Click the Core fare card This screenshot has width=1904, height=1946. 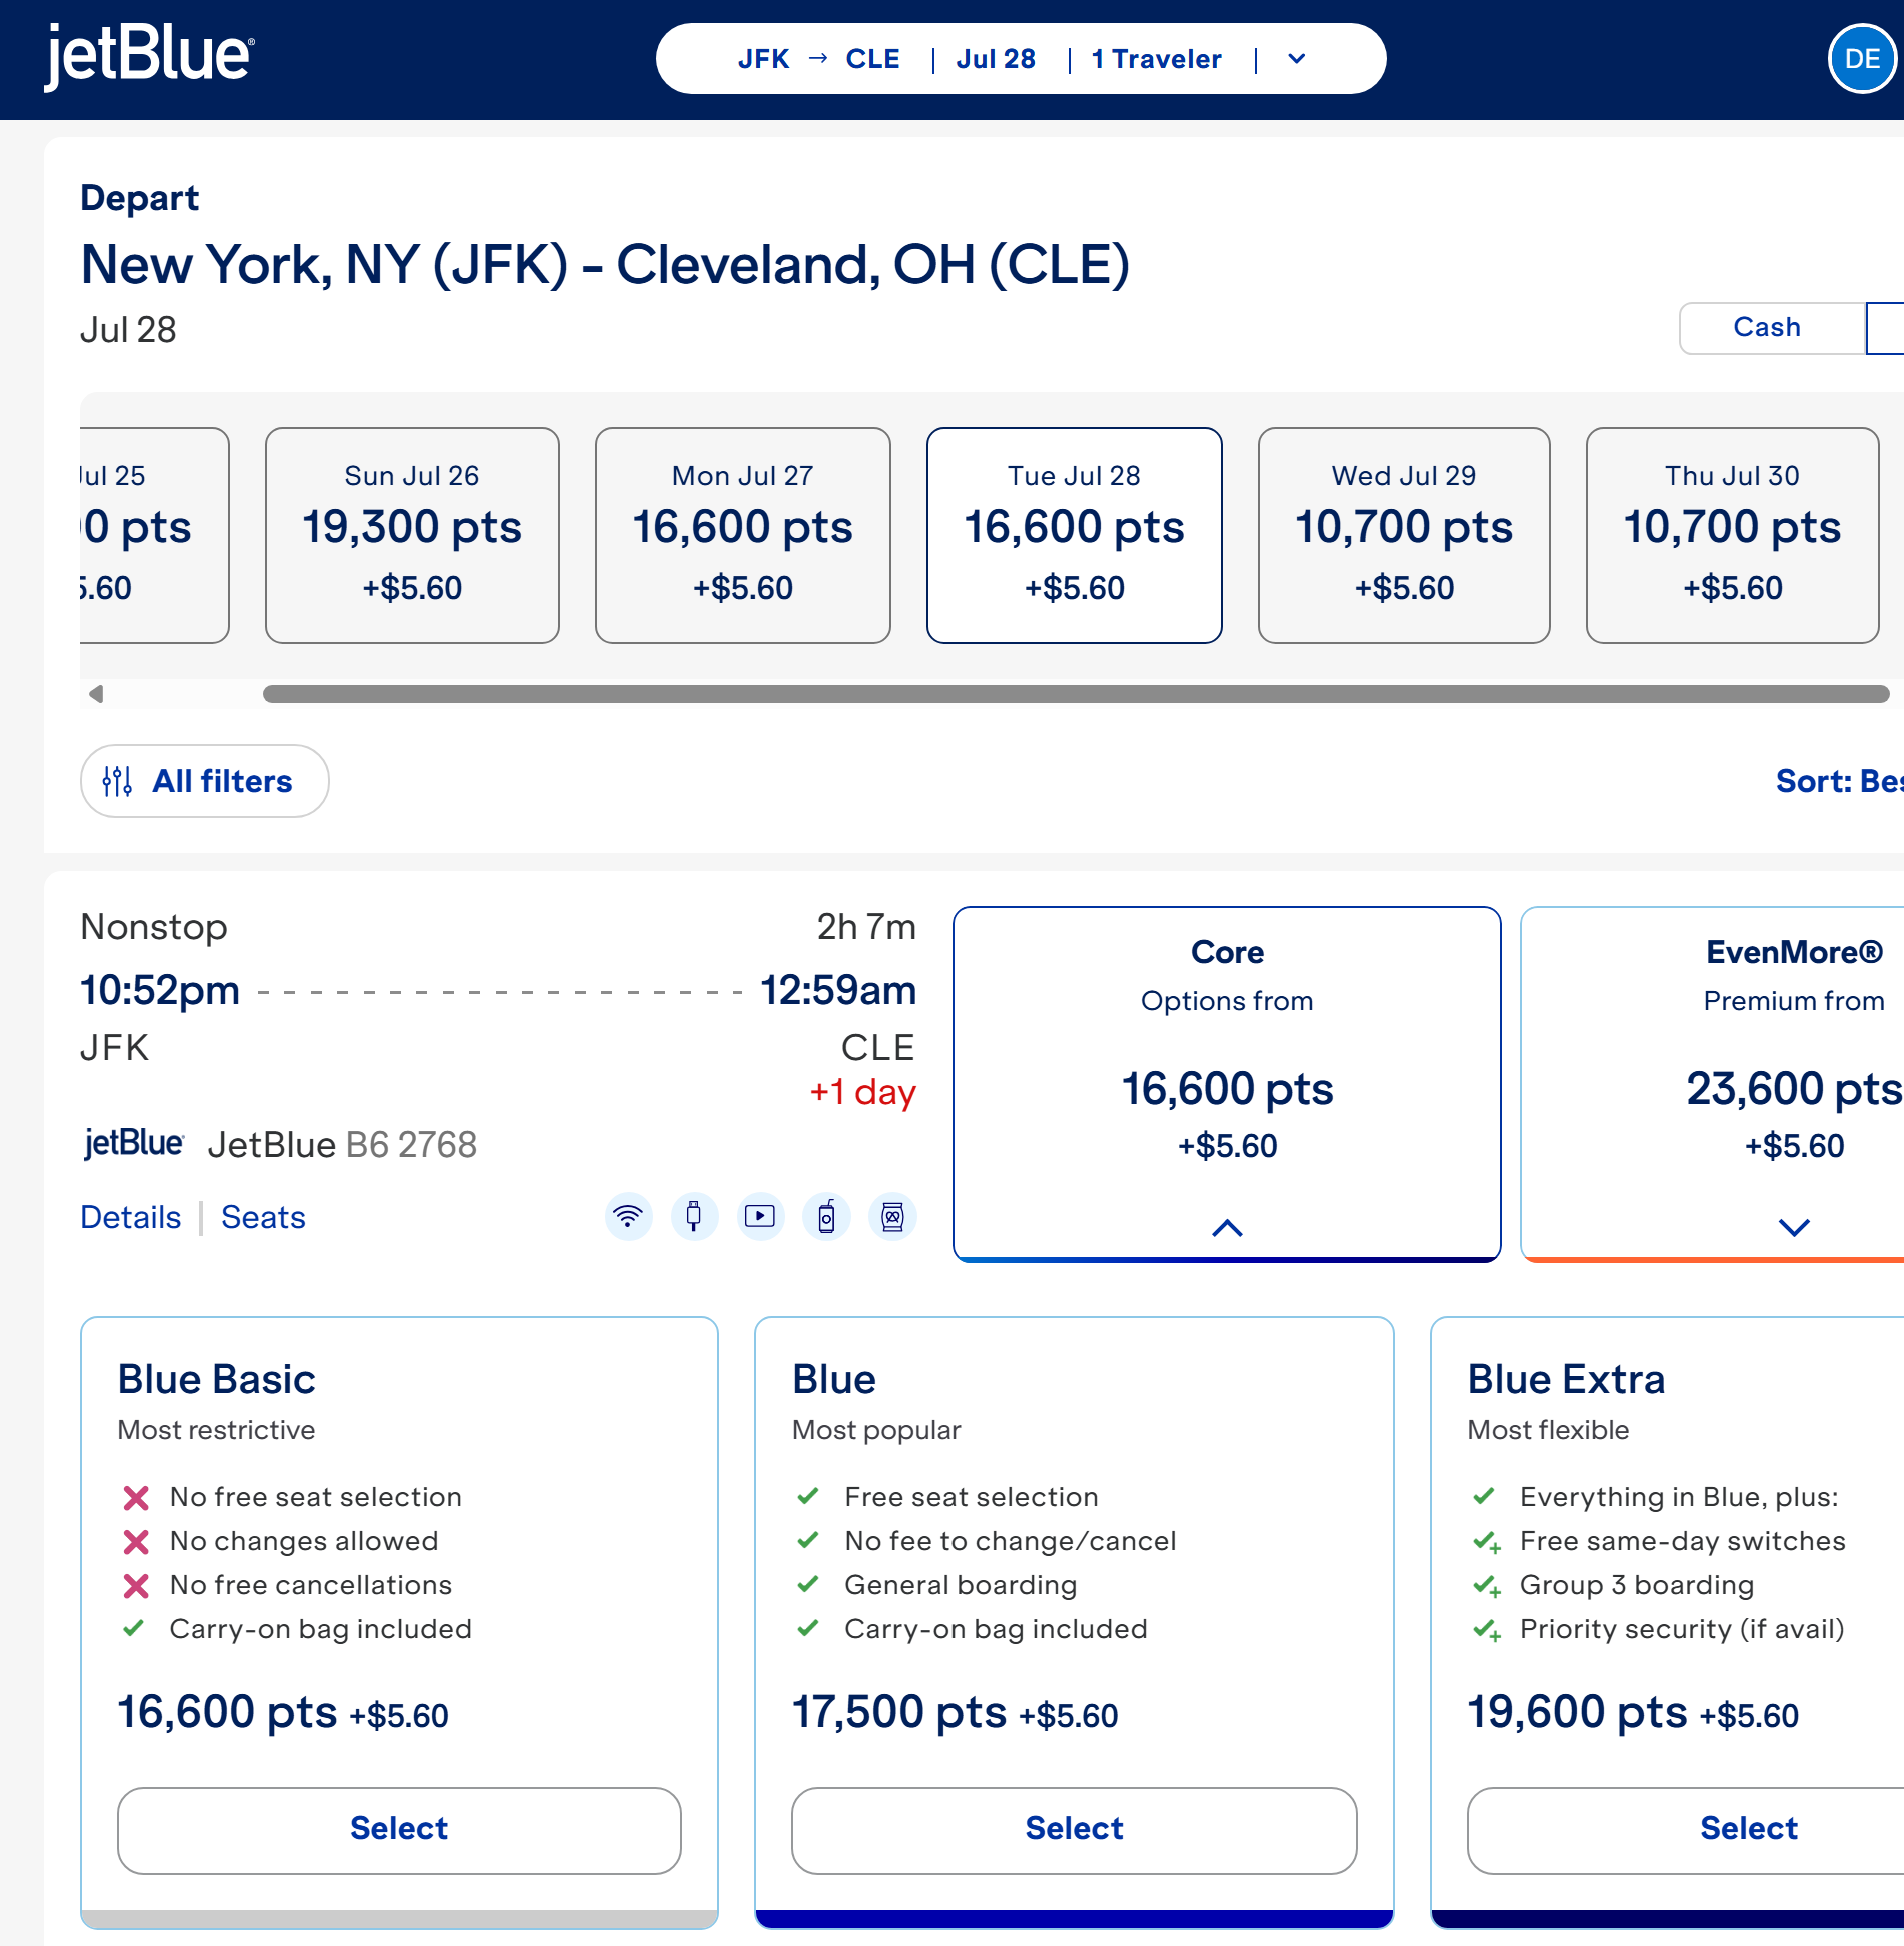1227,1084
